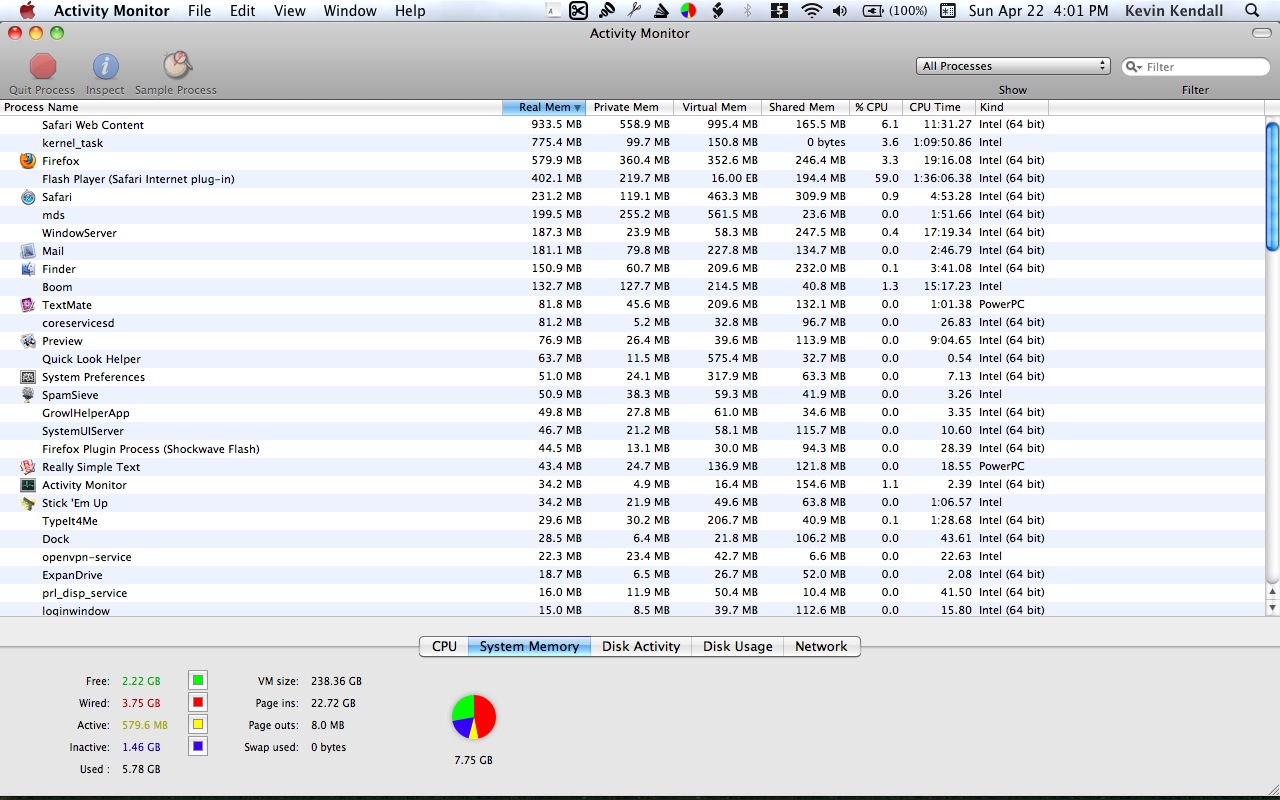Select the kernel_task process row
Viewport: 1280px width, 800px height.
[632, 143]
